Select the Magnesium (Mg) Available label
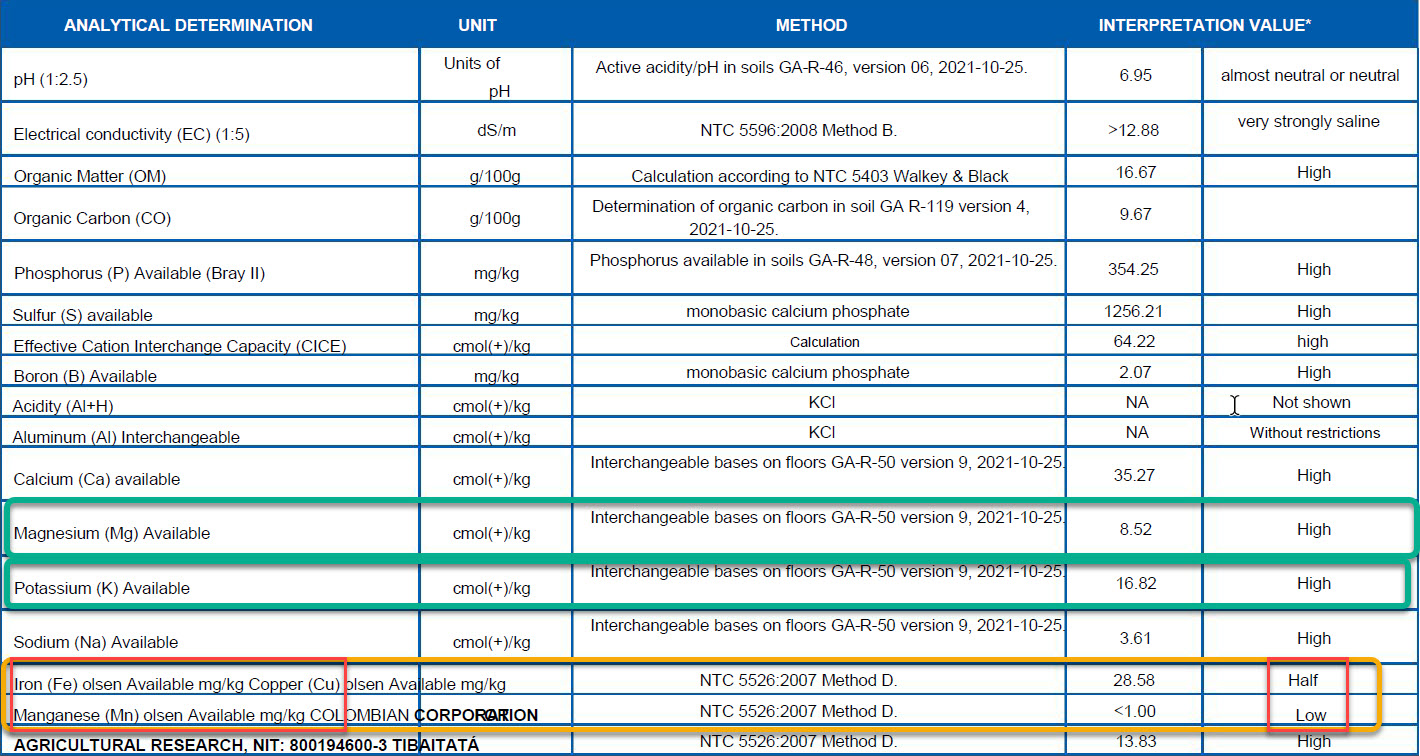The width and height of the screenshot is (1420, 756). 111,533
